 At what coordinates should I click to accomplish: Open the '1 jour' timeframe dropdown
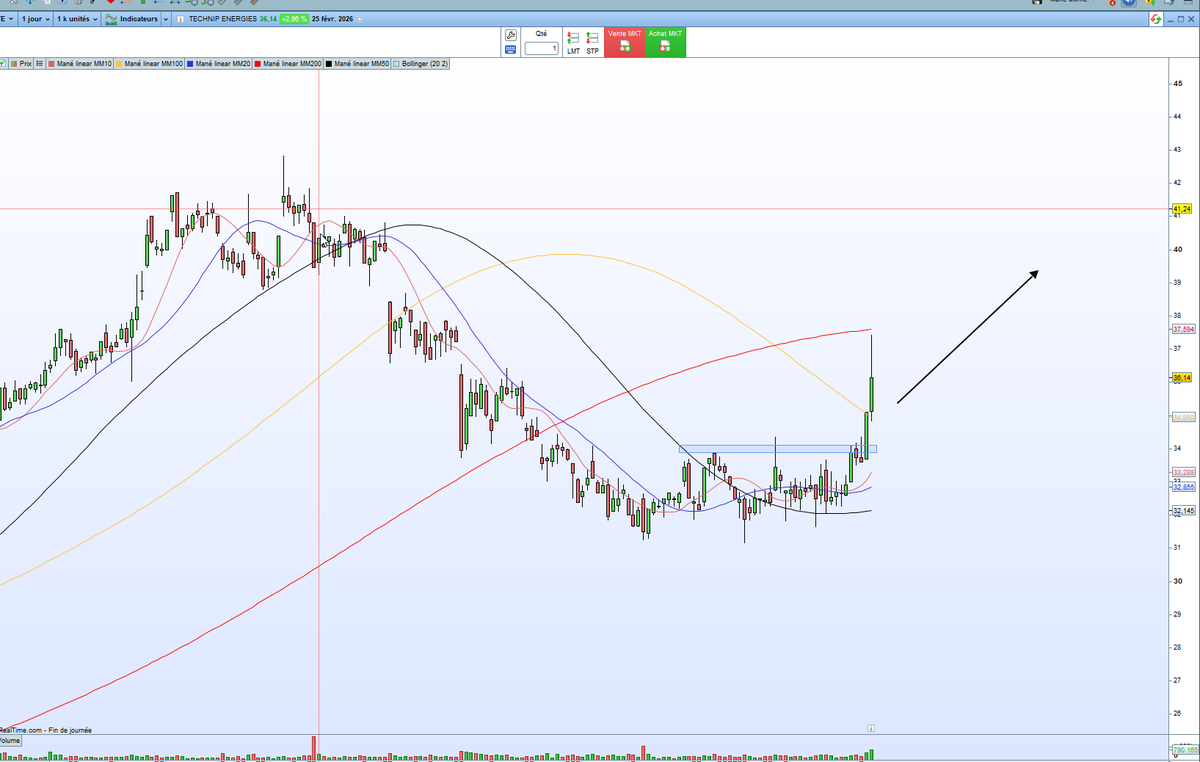coord(36,19)
